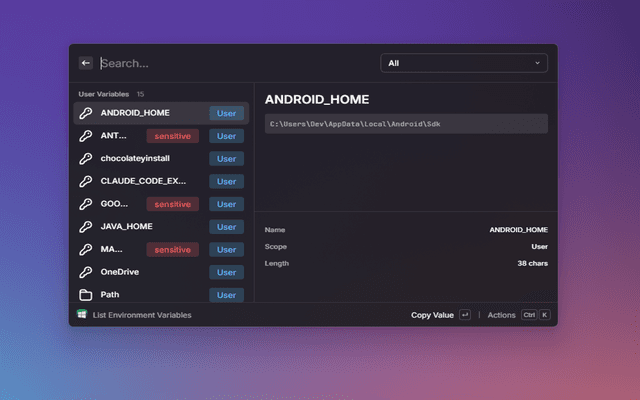This screenshot has height=400, width=640.
Task: Click Copy Value button
Action: 432,315
